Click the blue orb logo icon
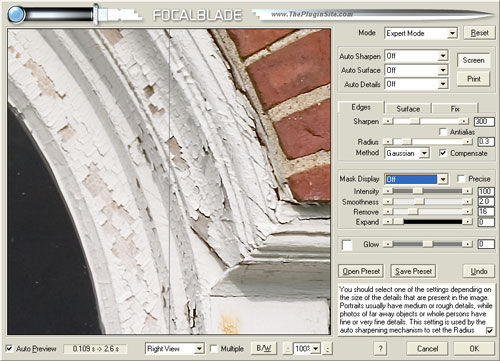The image size is (500, 361). pyautogui.click(x=16, y=15)
